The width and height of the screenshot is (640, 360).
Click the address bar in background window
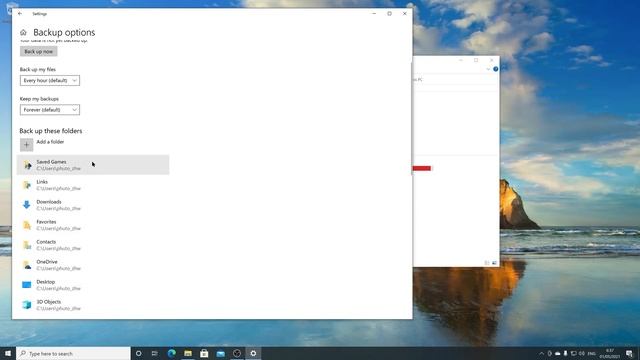point(455,80)
